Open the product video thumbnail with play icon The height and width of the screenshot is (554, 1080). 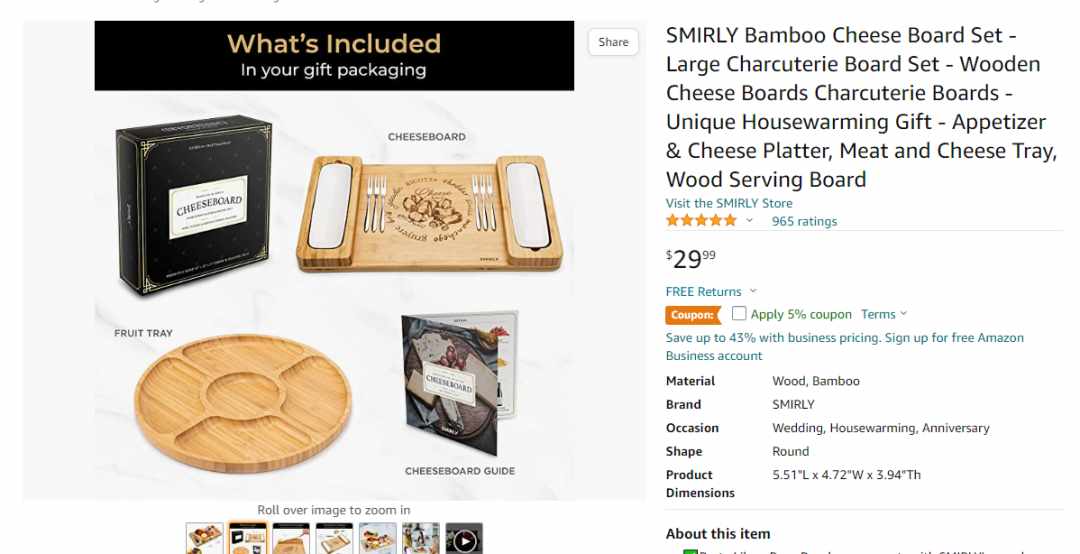point(464,539)
